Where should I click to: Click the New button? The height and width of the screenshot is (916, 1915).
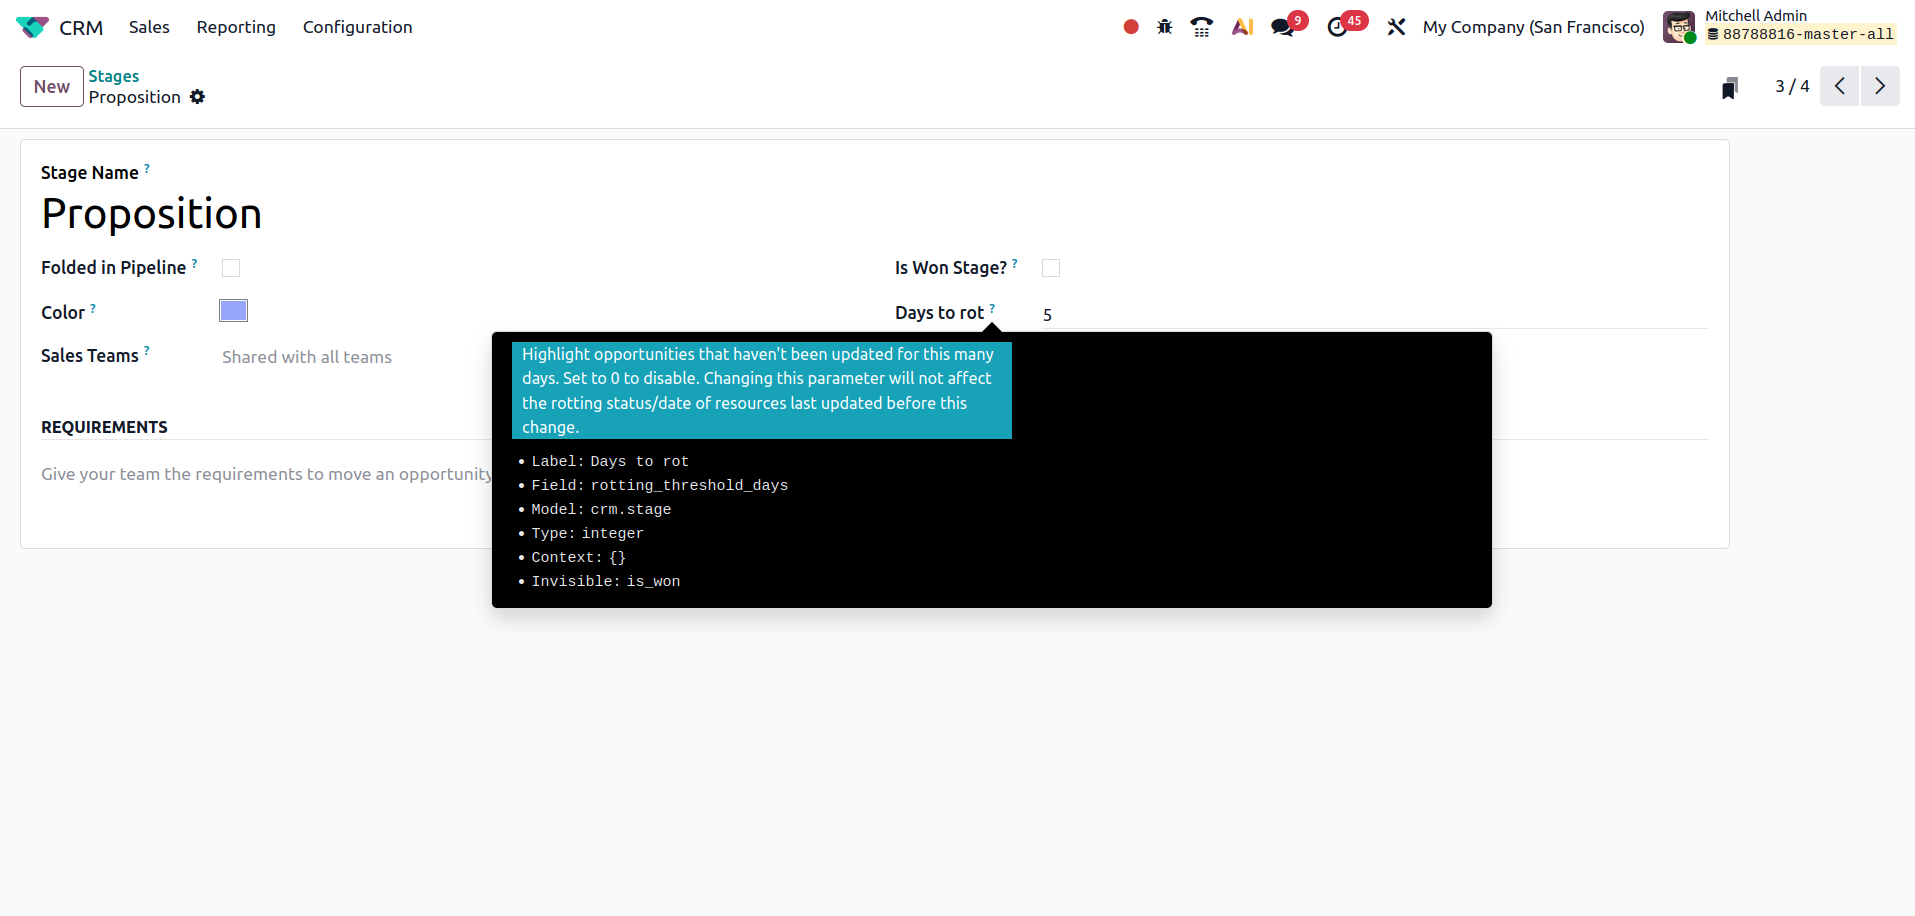tap(52, 87)
